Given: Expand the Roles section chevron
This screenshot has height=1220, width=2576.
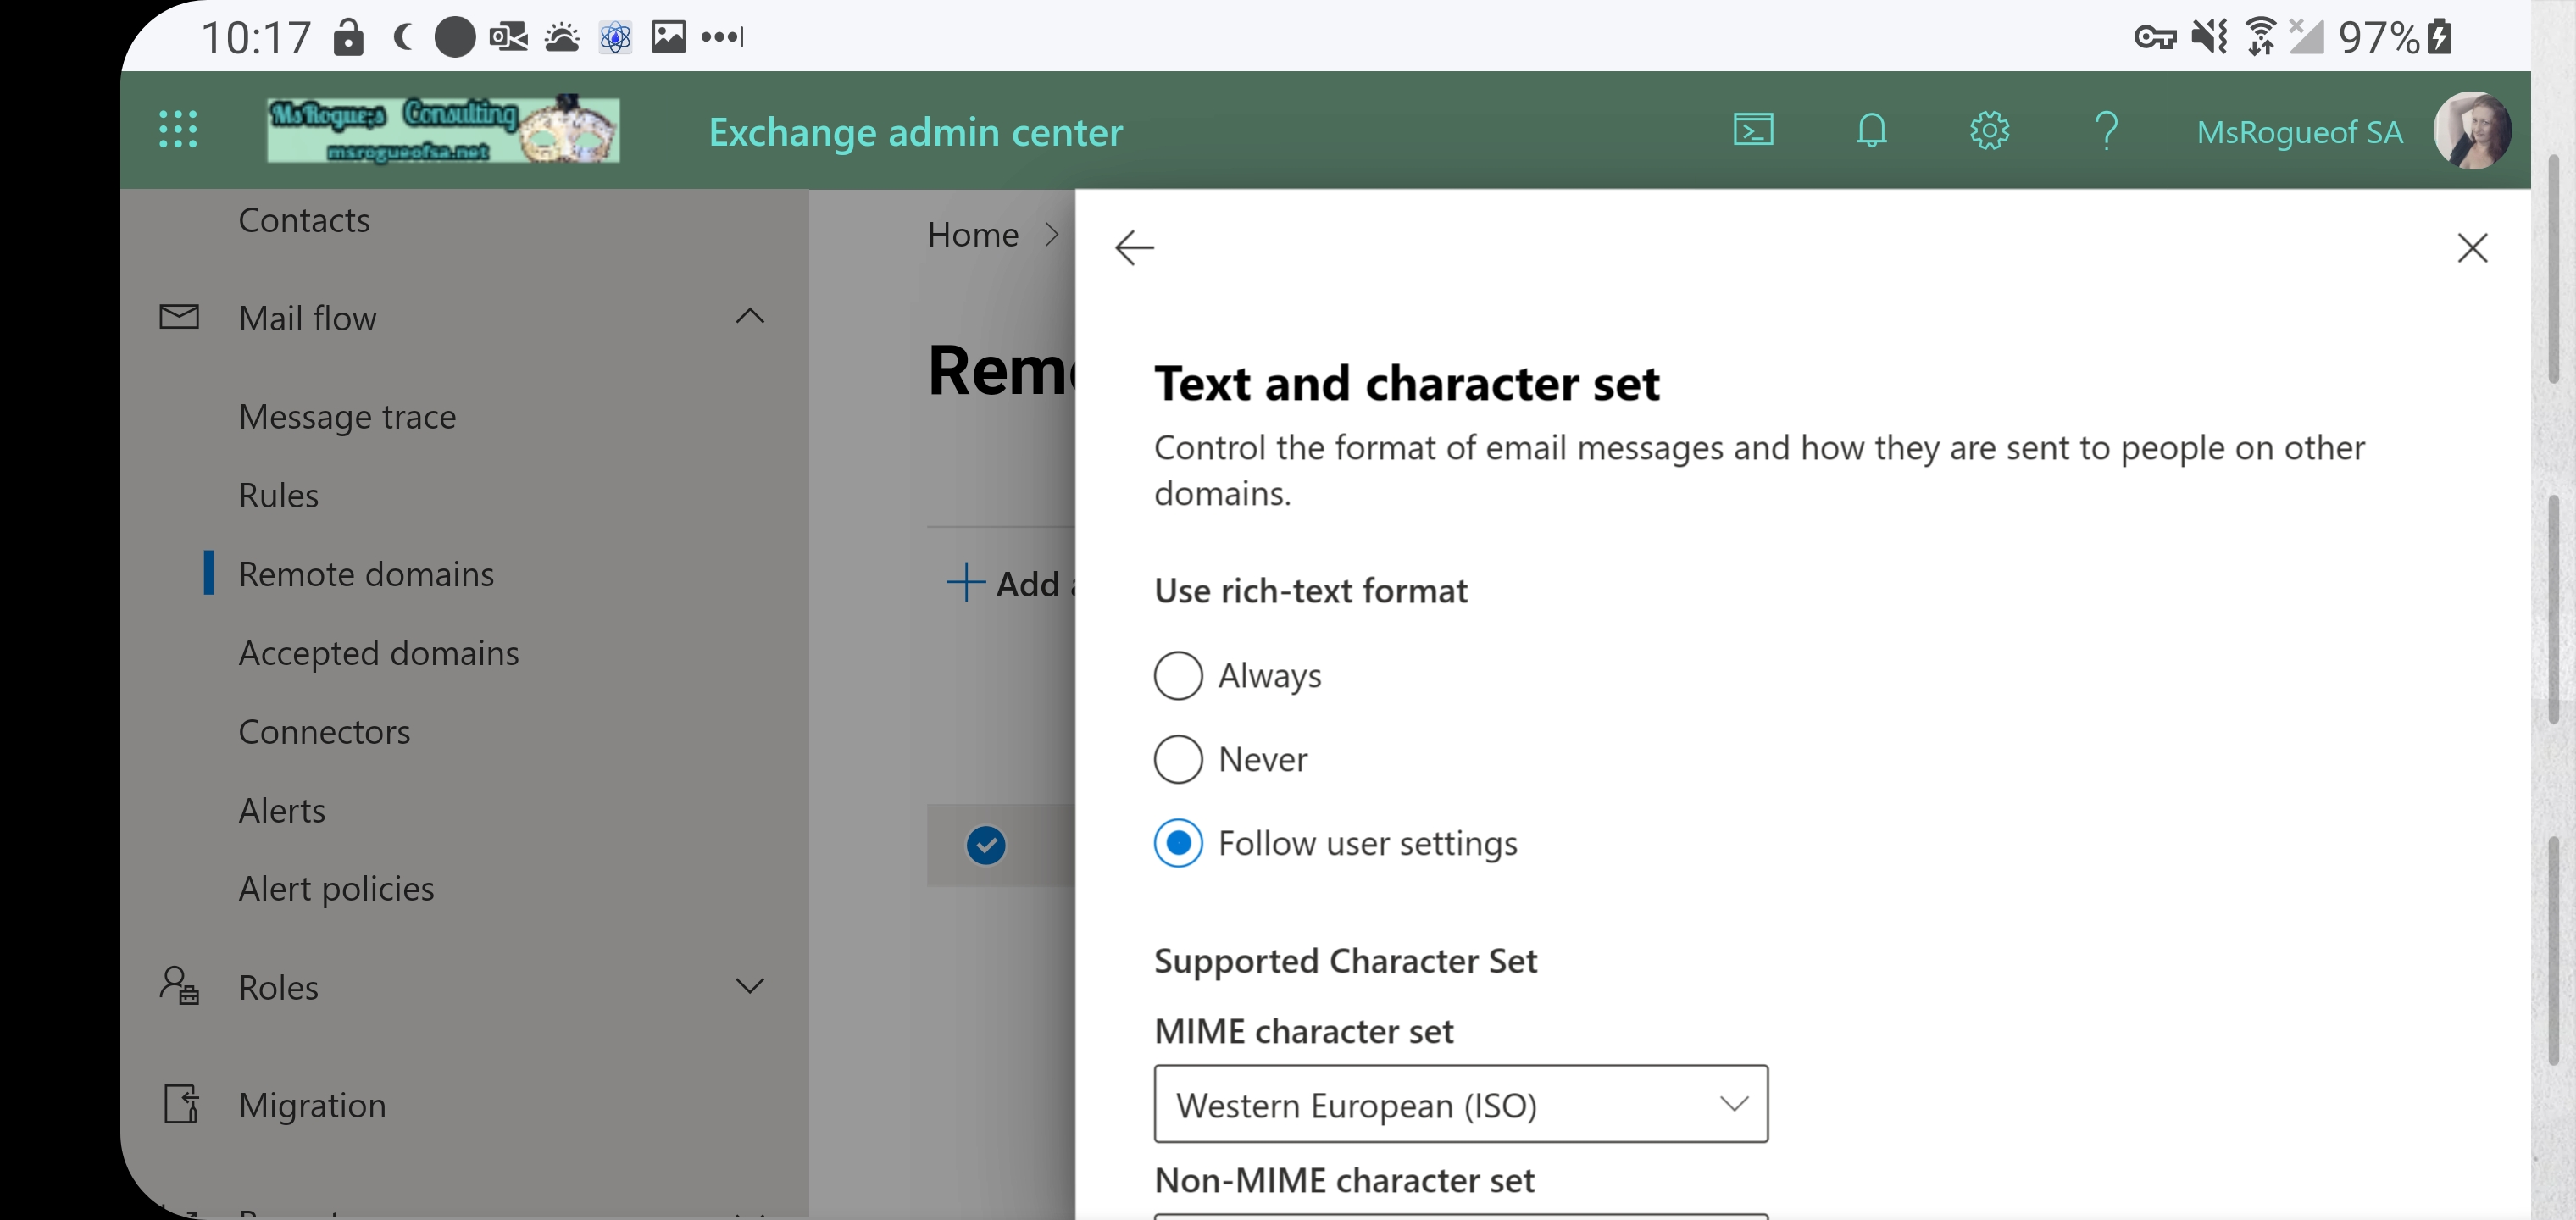Looking at the screenshot, I should (x=749, y=986).
